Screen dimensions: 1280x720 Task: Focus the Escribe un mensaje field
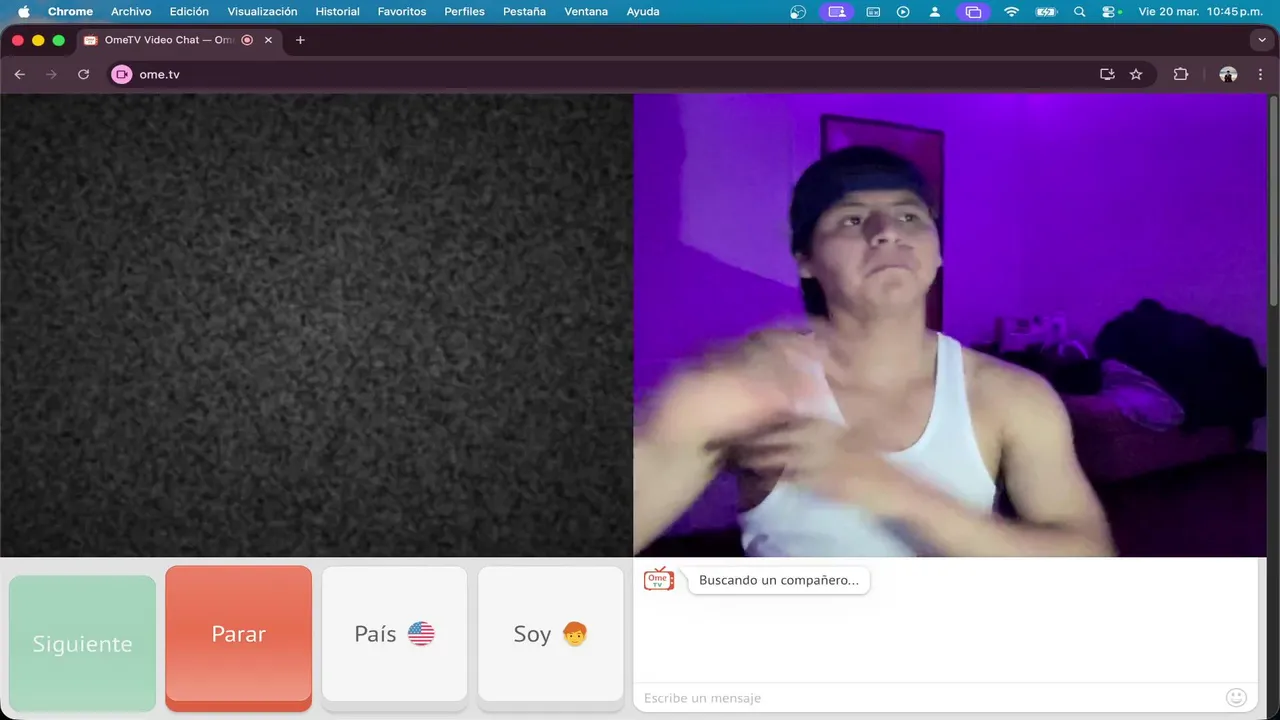930,698
